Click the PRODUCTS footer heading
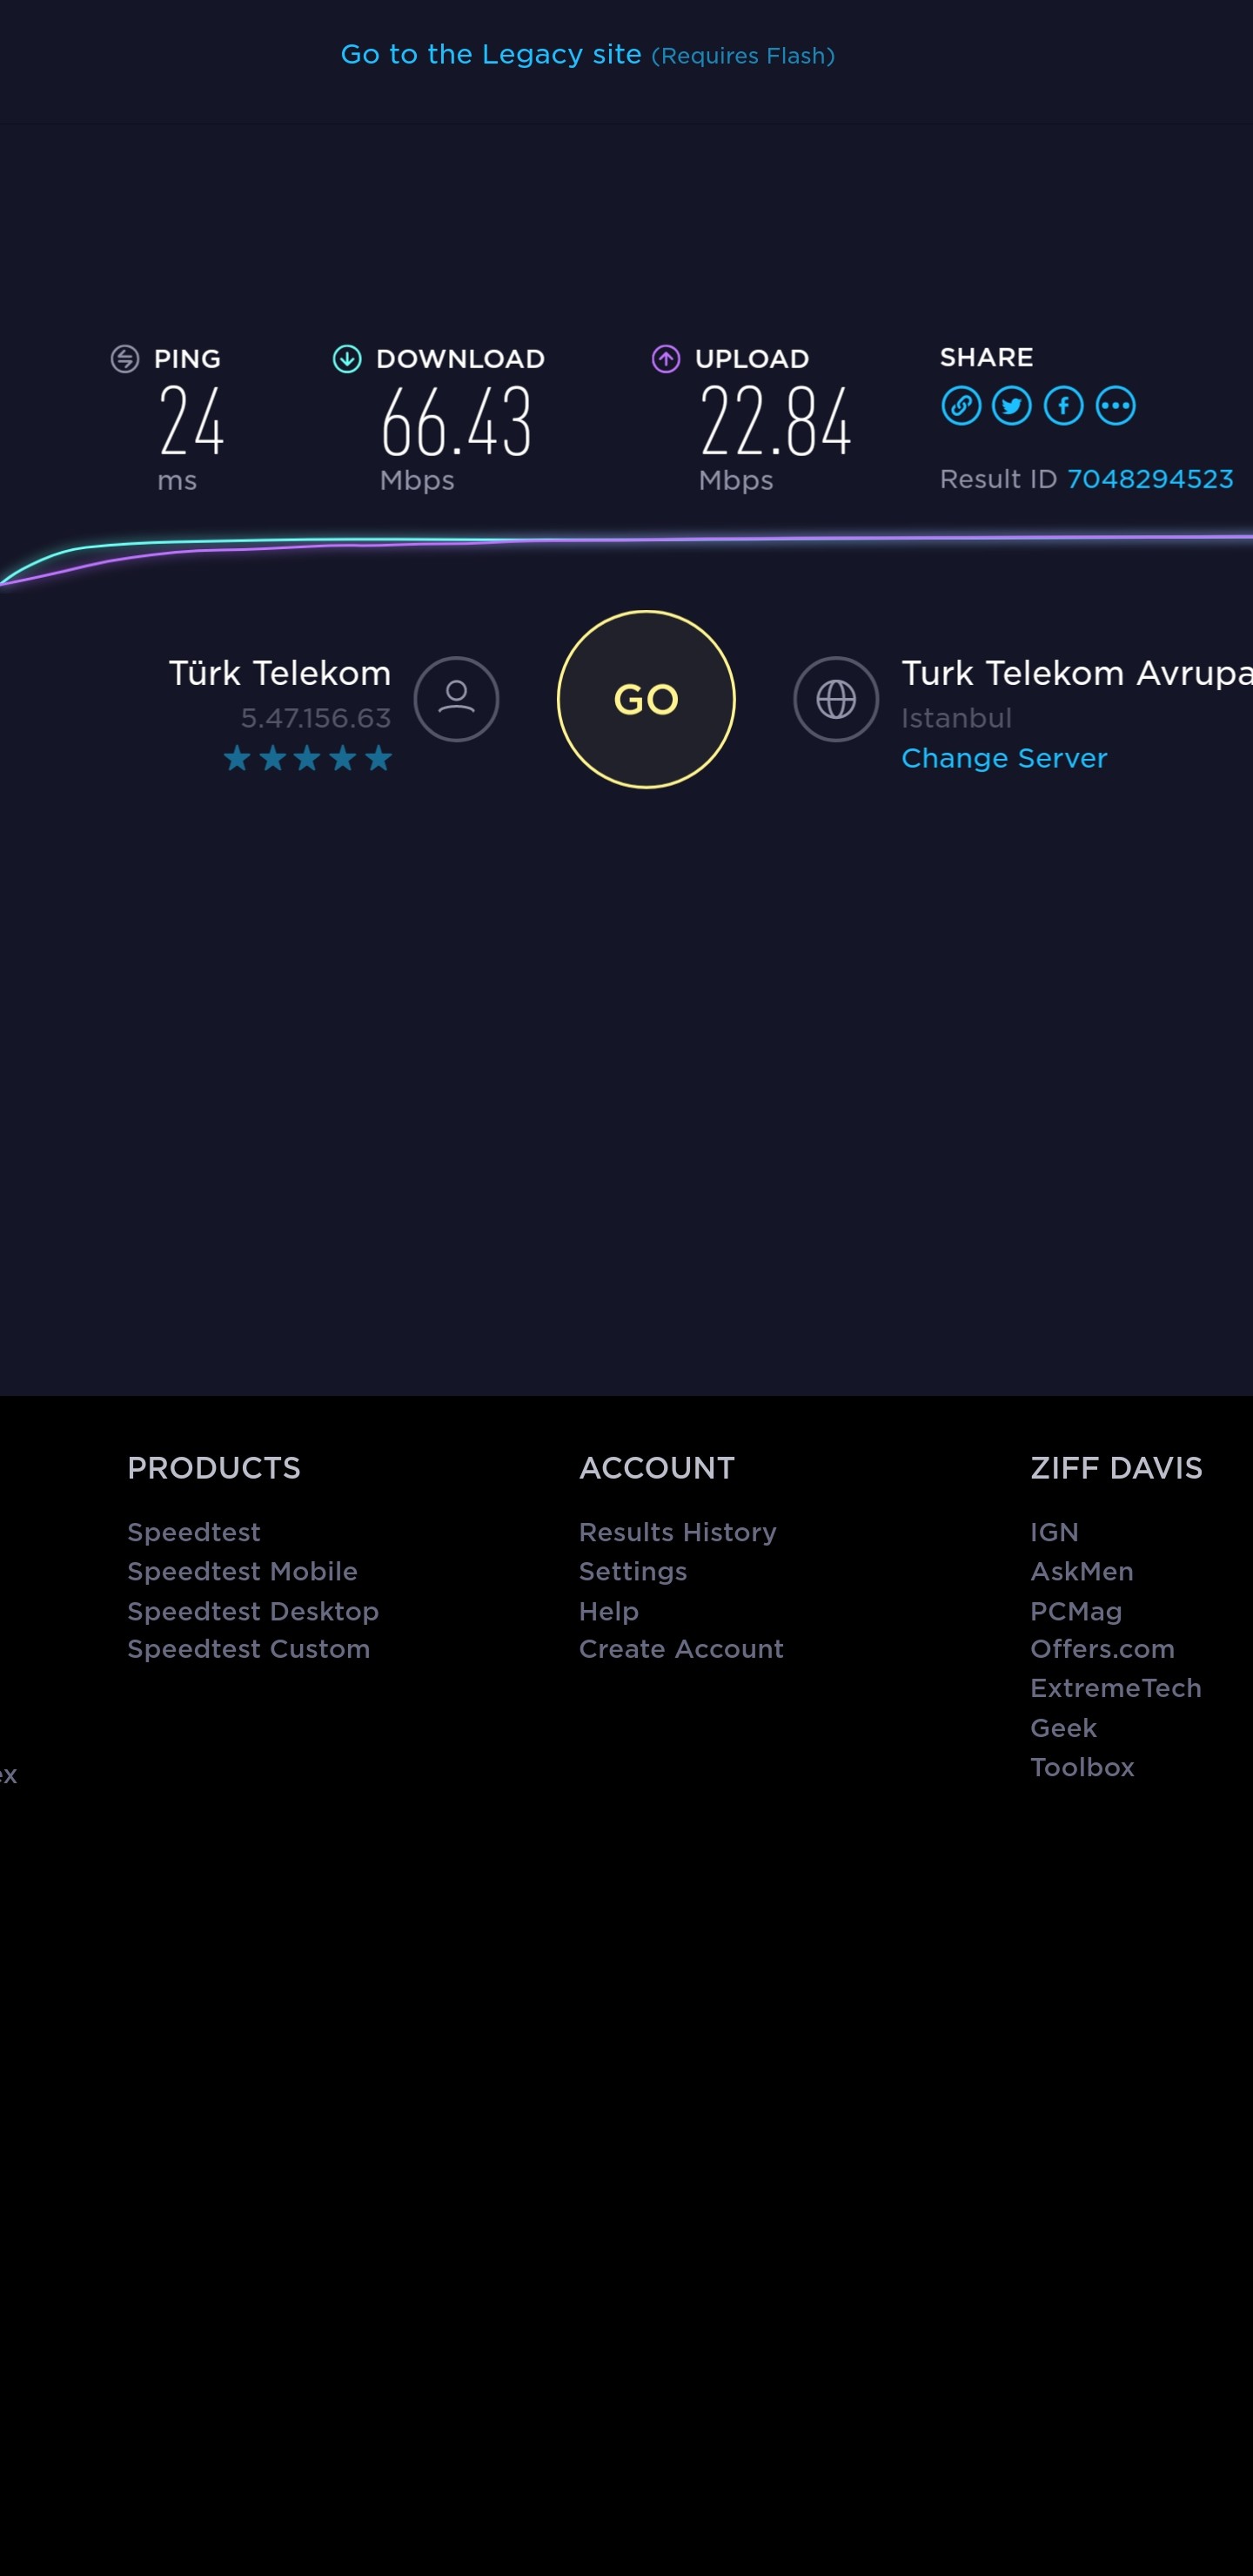This screenshot has width=1253, height=2576. [x=214, y=1468]
